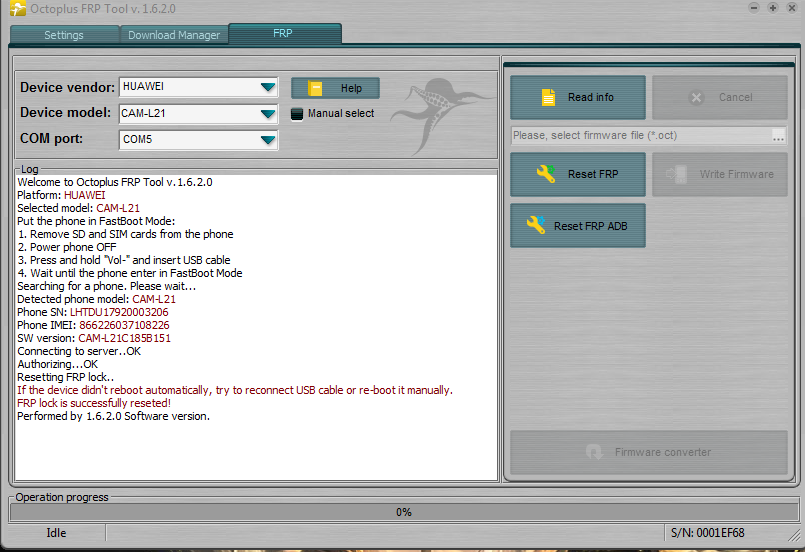Viewport: 805px width, 552px height.
Task: Click 'Detected phone model: CAM-L21' log line
Action: pyautogui.click(x=97, y=299)
